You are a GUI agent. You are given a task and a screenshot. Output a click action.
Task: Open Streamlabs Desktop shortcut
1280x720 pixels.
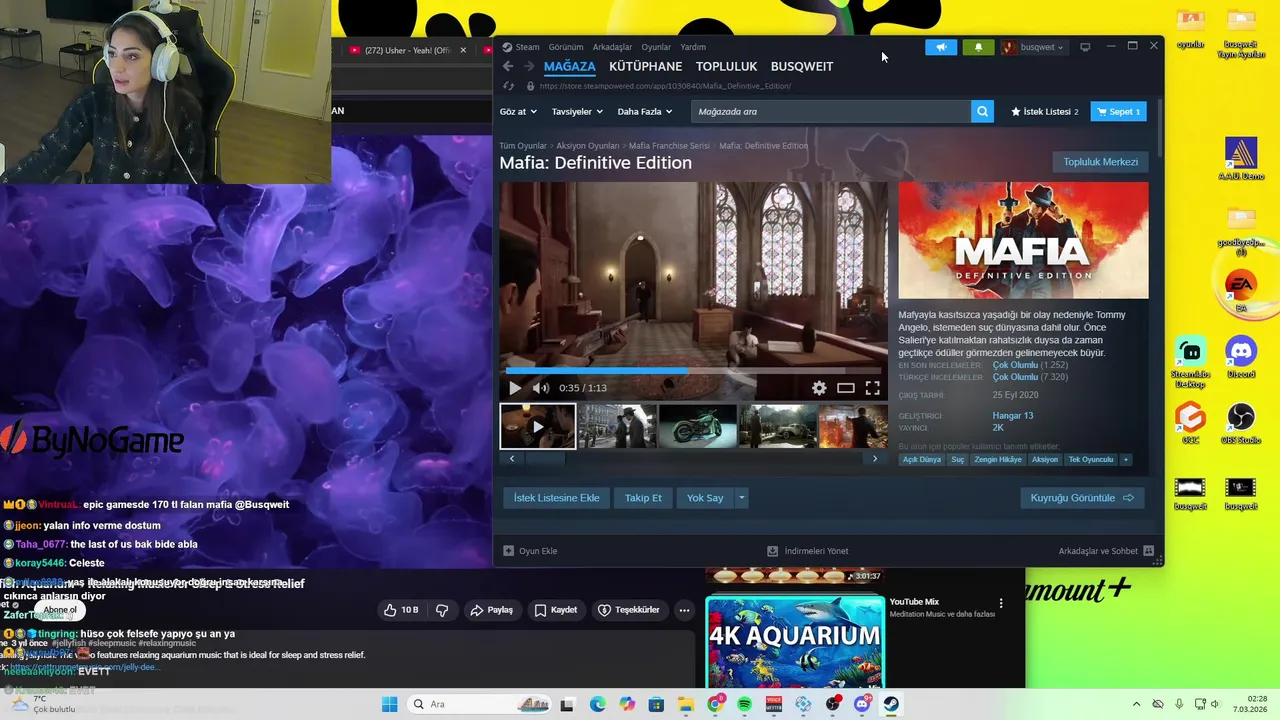pos(1190,360)
